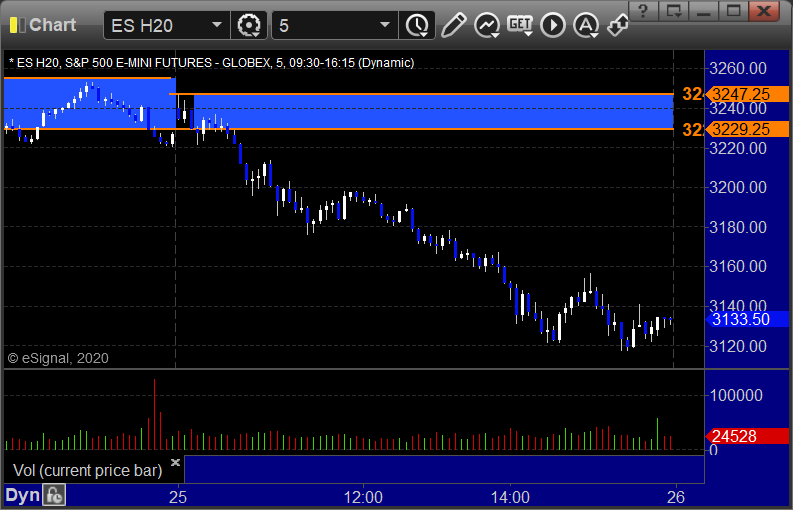
Task: Expand the interval 5 dropdown arrow
Action: [385, 25]
